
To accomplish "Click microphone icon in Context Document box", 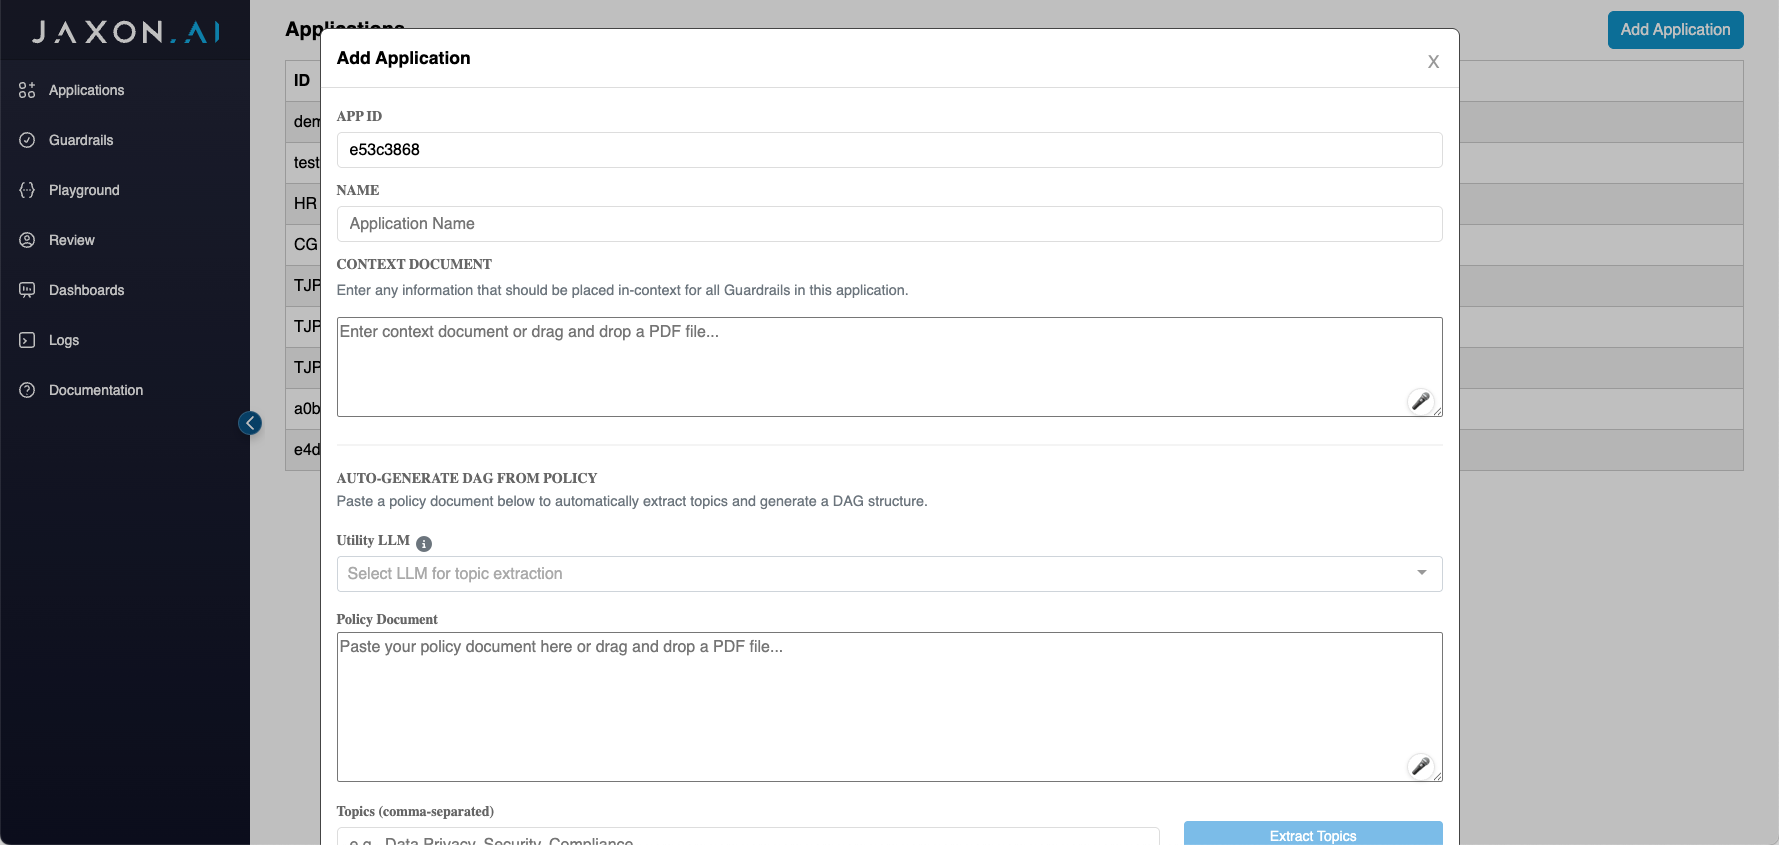I will pyautogui.click(x=1420, y=401).
